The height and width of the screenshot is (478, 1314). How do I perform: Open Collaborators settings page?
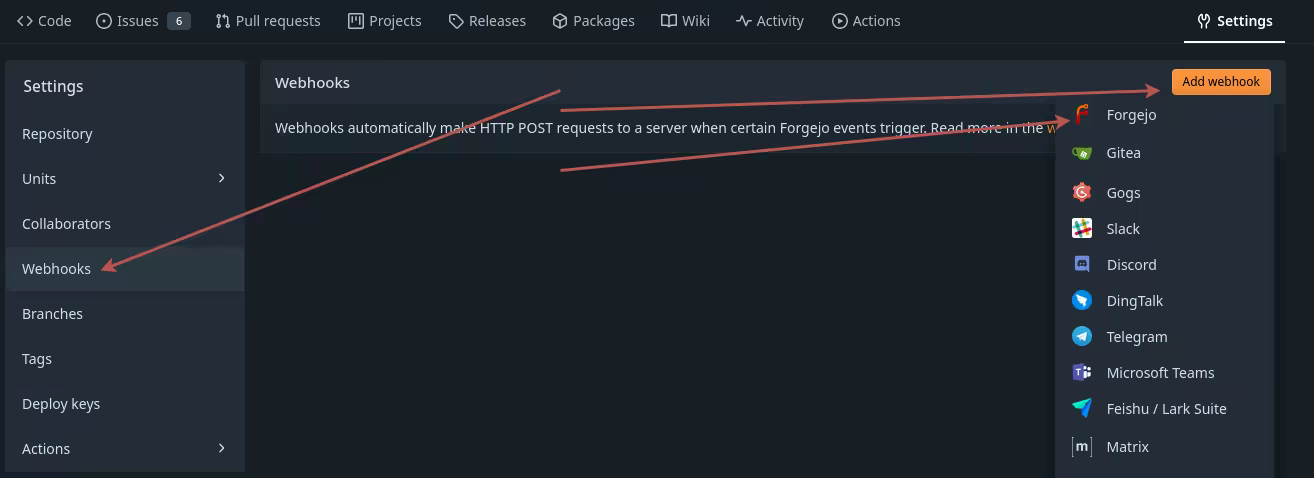click(x=66, y=224)
